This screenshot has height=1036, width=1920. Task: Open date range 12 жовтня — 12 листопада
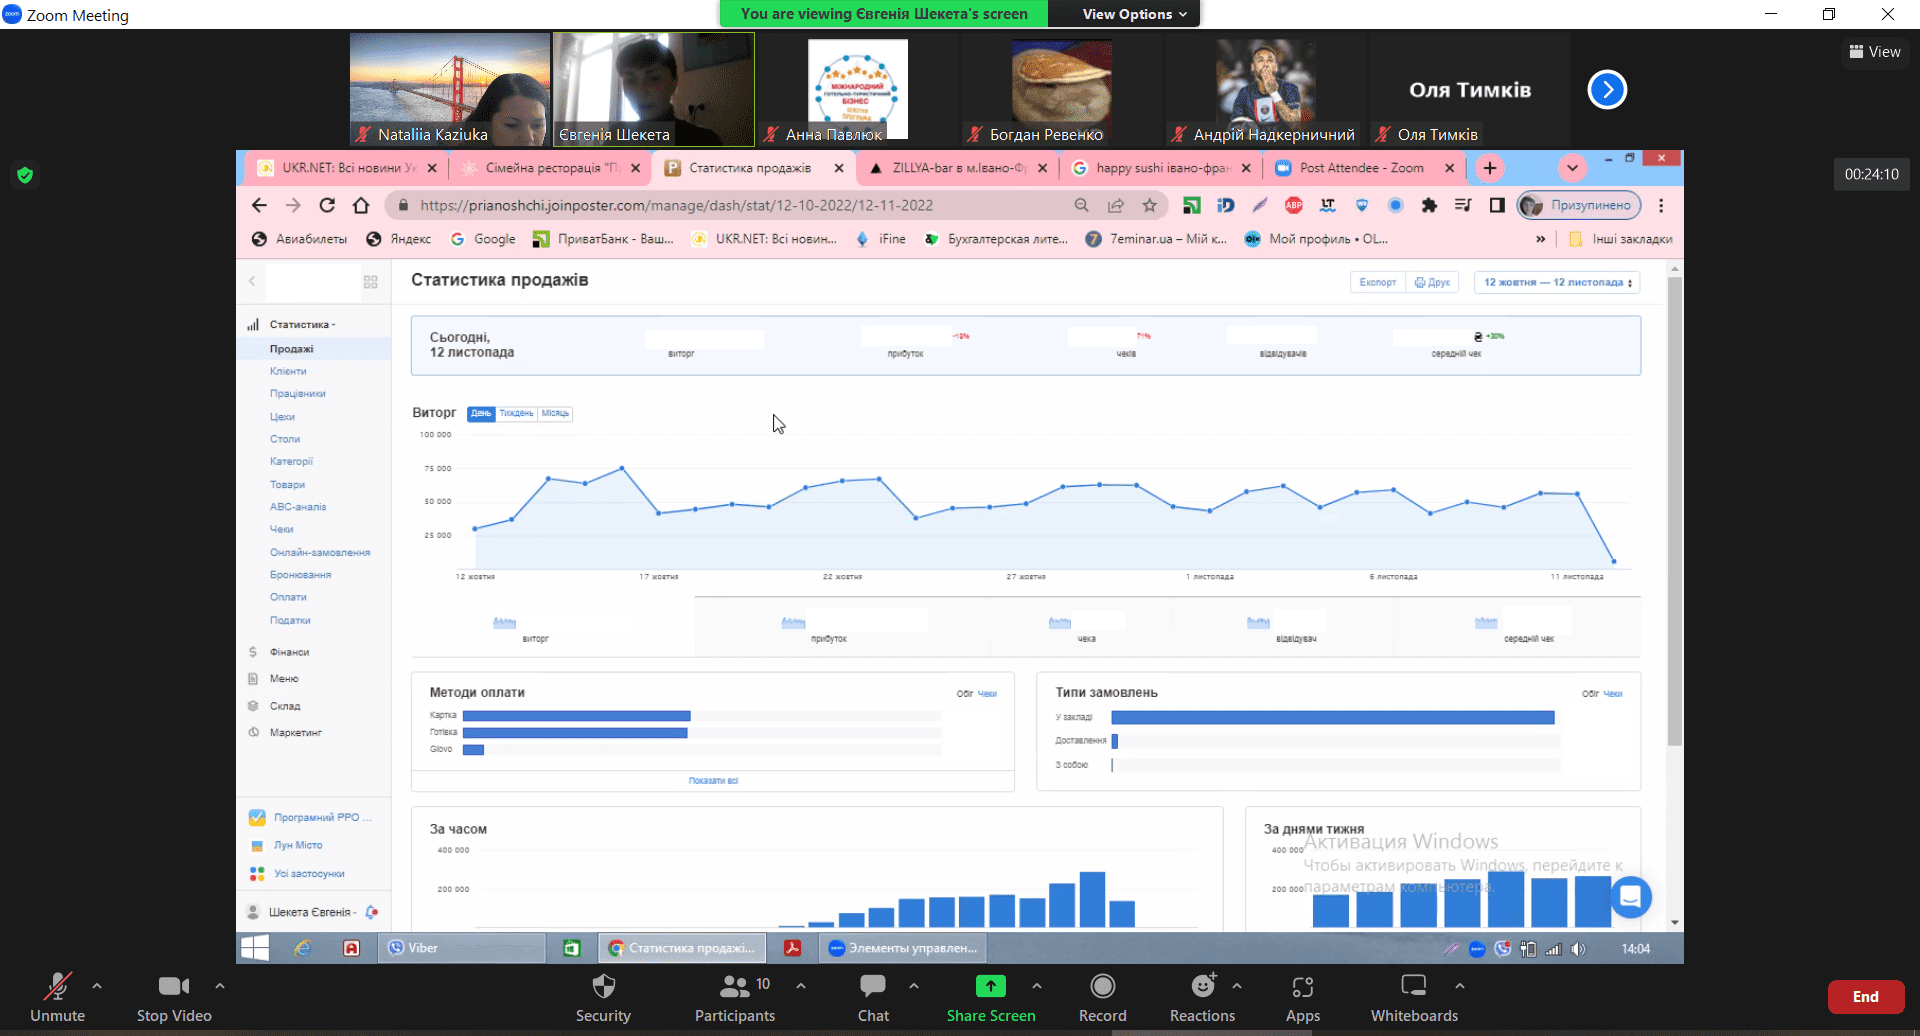(x=1557, y=282)
